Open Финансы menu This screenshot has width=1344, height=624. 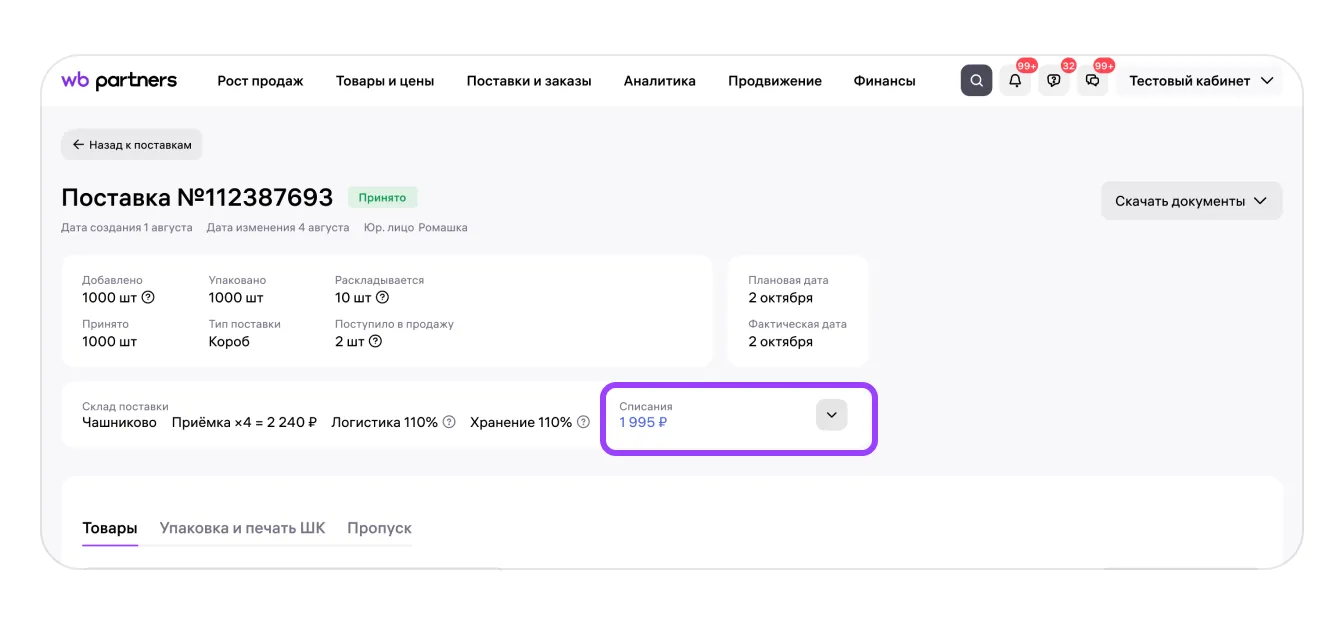coord(885,81)
